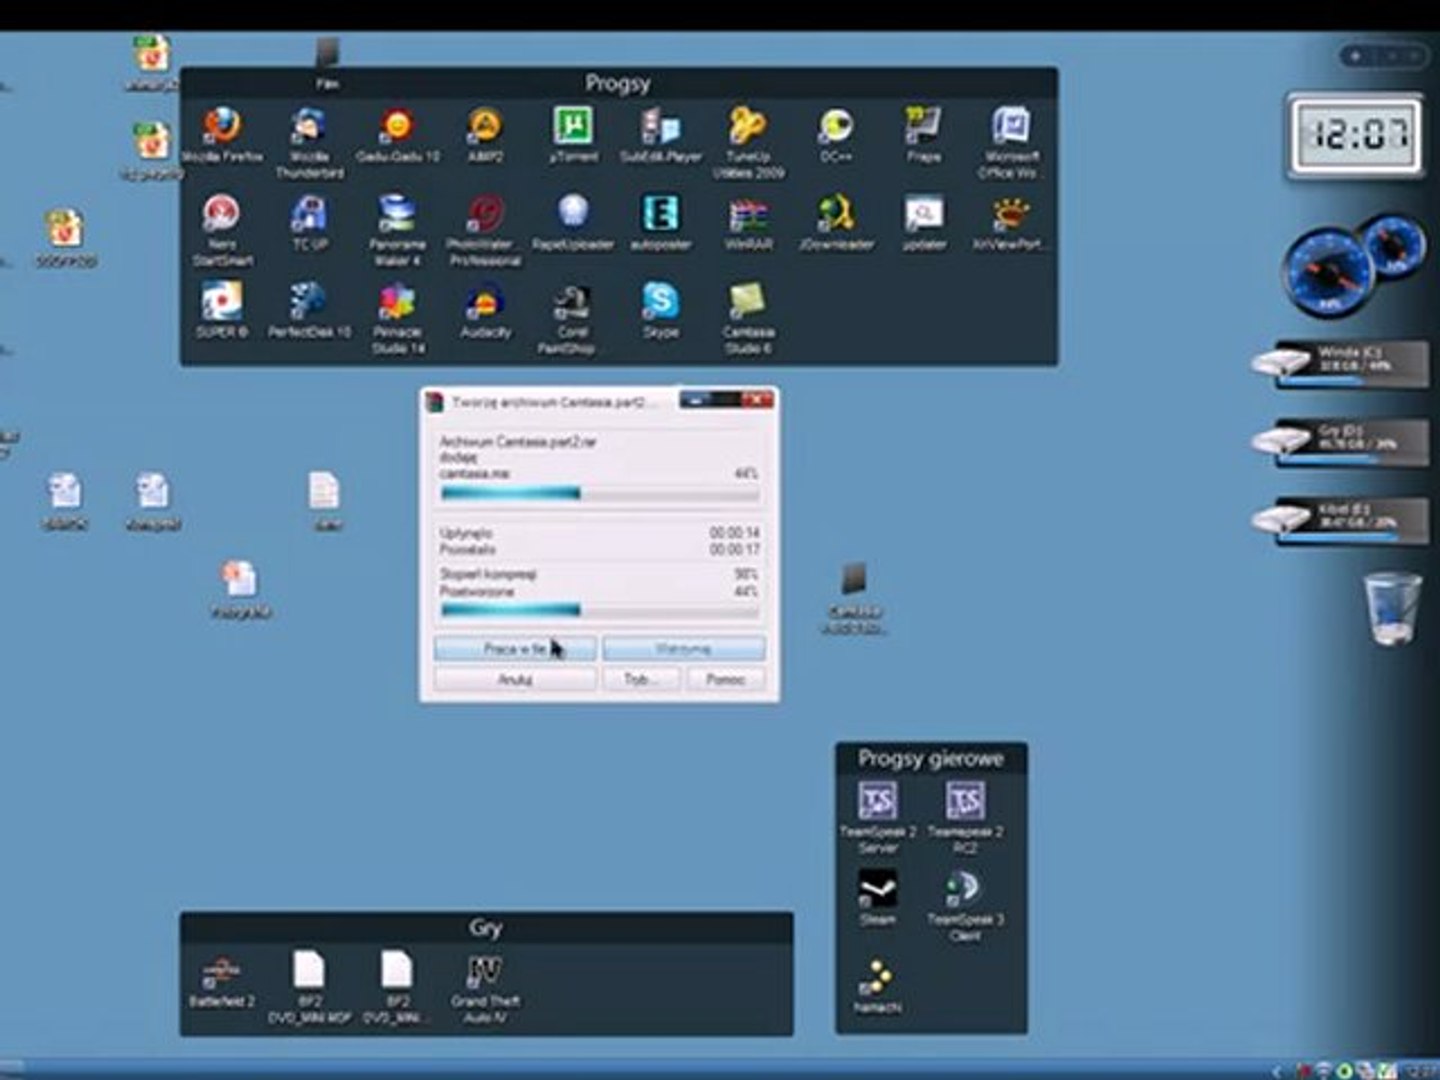Image resolution: width=1440 pixels, height=1080 pixels.
Task: Launch WinRAR from Progsy fence
Action: (x=748, y=223)
